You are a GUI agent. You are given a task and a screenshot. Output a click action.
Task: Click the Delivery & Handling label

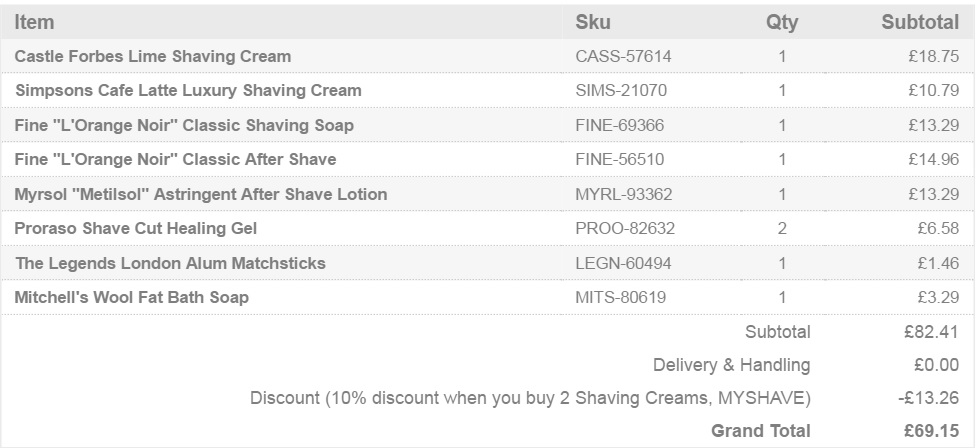[732, 365]
